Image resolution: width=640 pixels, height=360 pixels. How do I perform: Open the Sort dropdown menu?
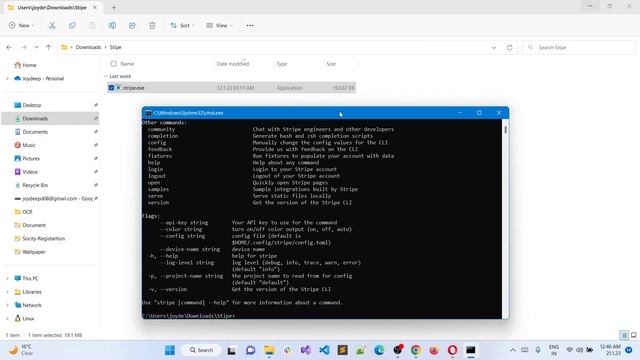click(182, 25)
